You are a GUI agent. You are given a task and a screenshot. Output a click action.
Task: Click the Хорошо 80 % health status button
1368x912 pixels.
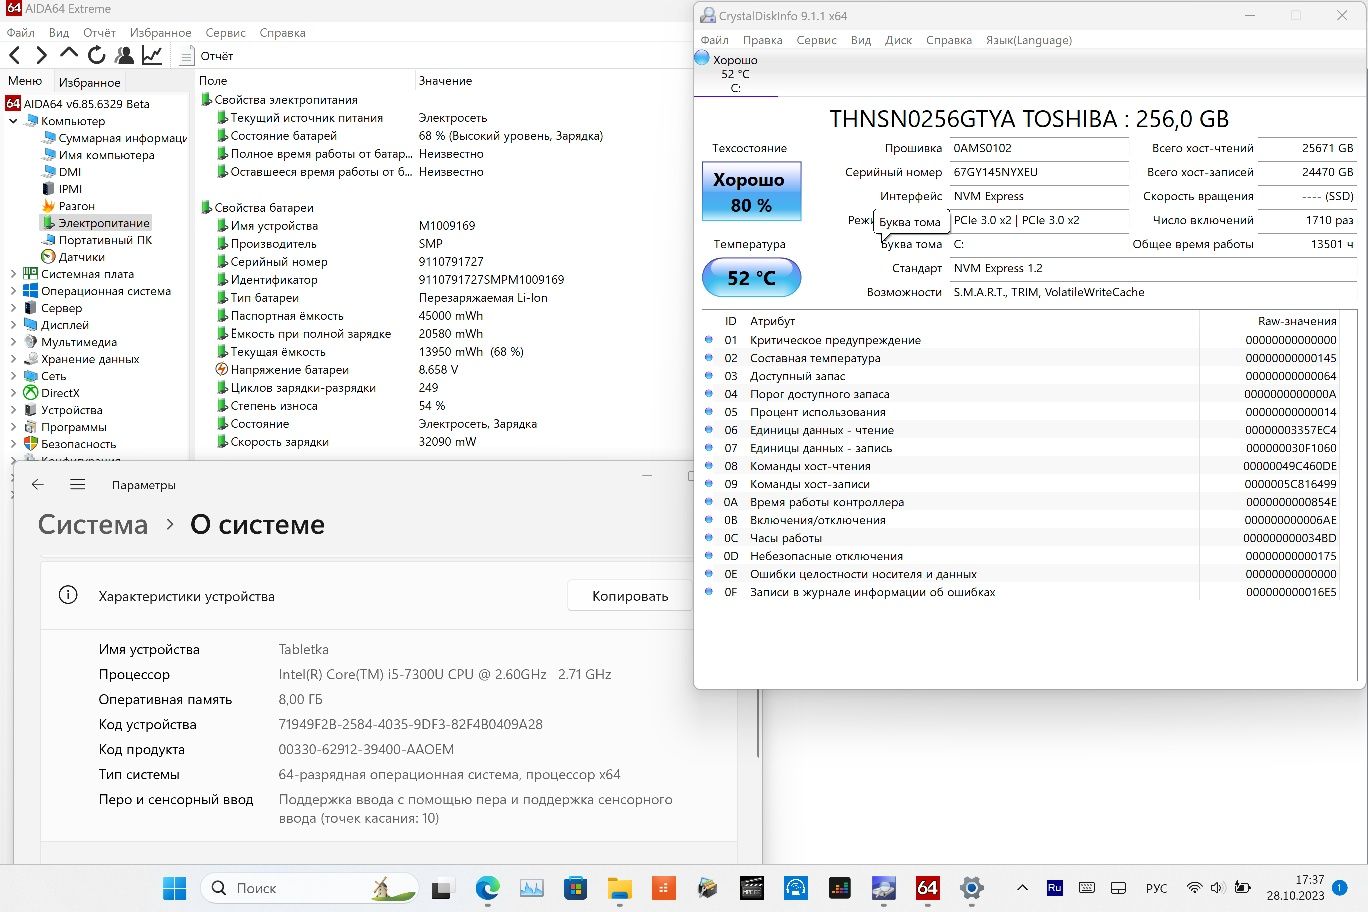[x=751, y=192]
